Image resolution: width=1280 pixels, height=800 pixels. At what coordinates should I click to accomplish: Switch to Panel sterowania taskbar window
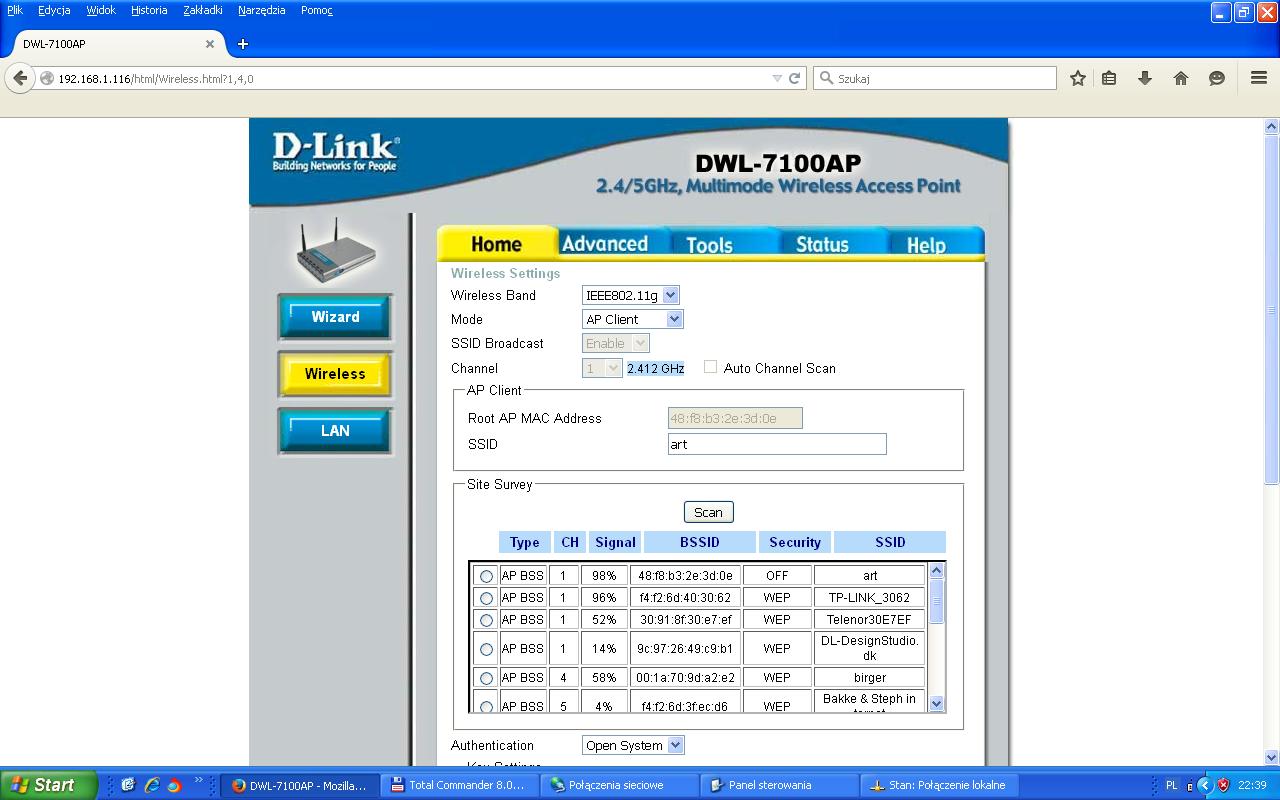pos(781,785)
